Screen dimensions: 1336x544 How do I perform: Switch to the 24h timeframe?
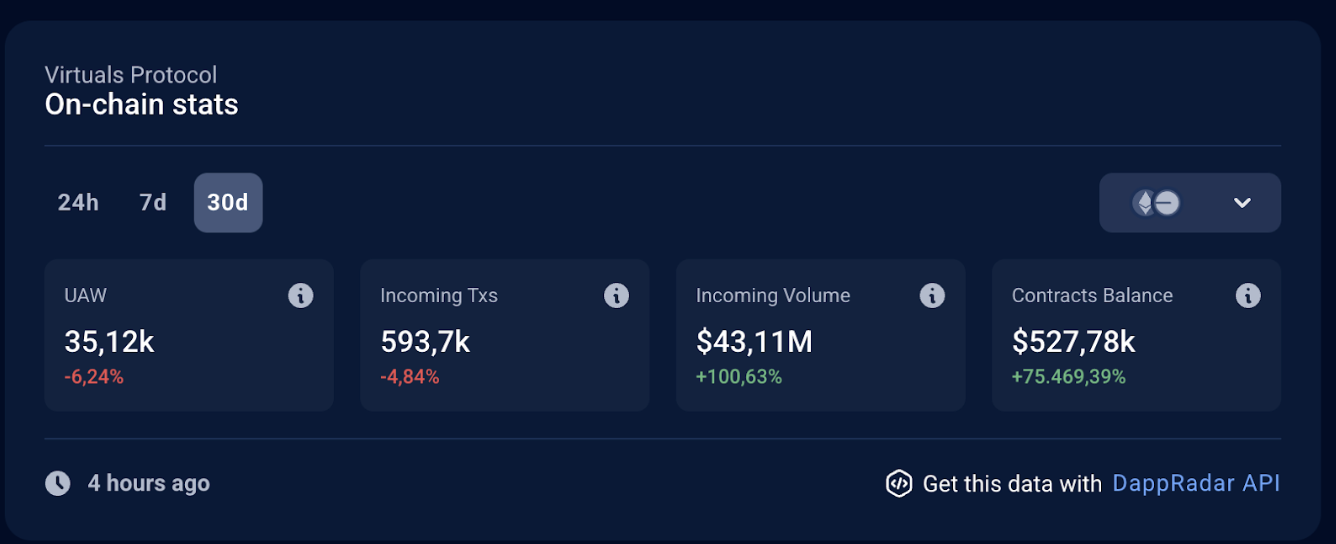click(x=78, y=203)
